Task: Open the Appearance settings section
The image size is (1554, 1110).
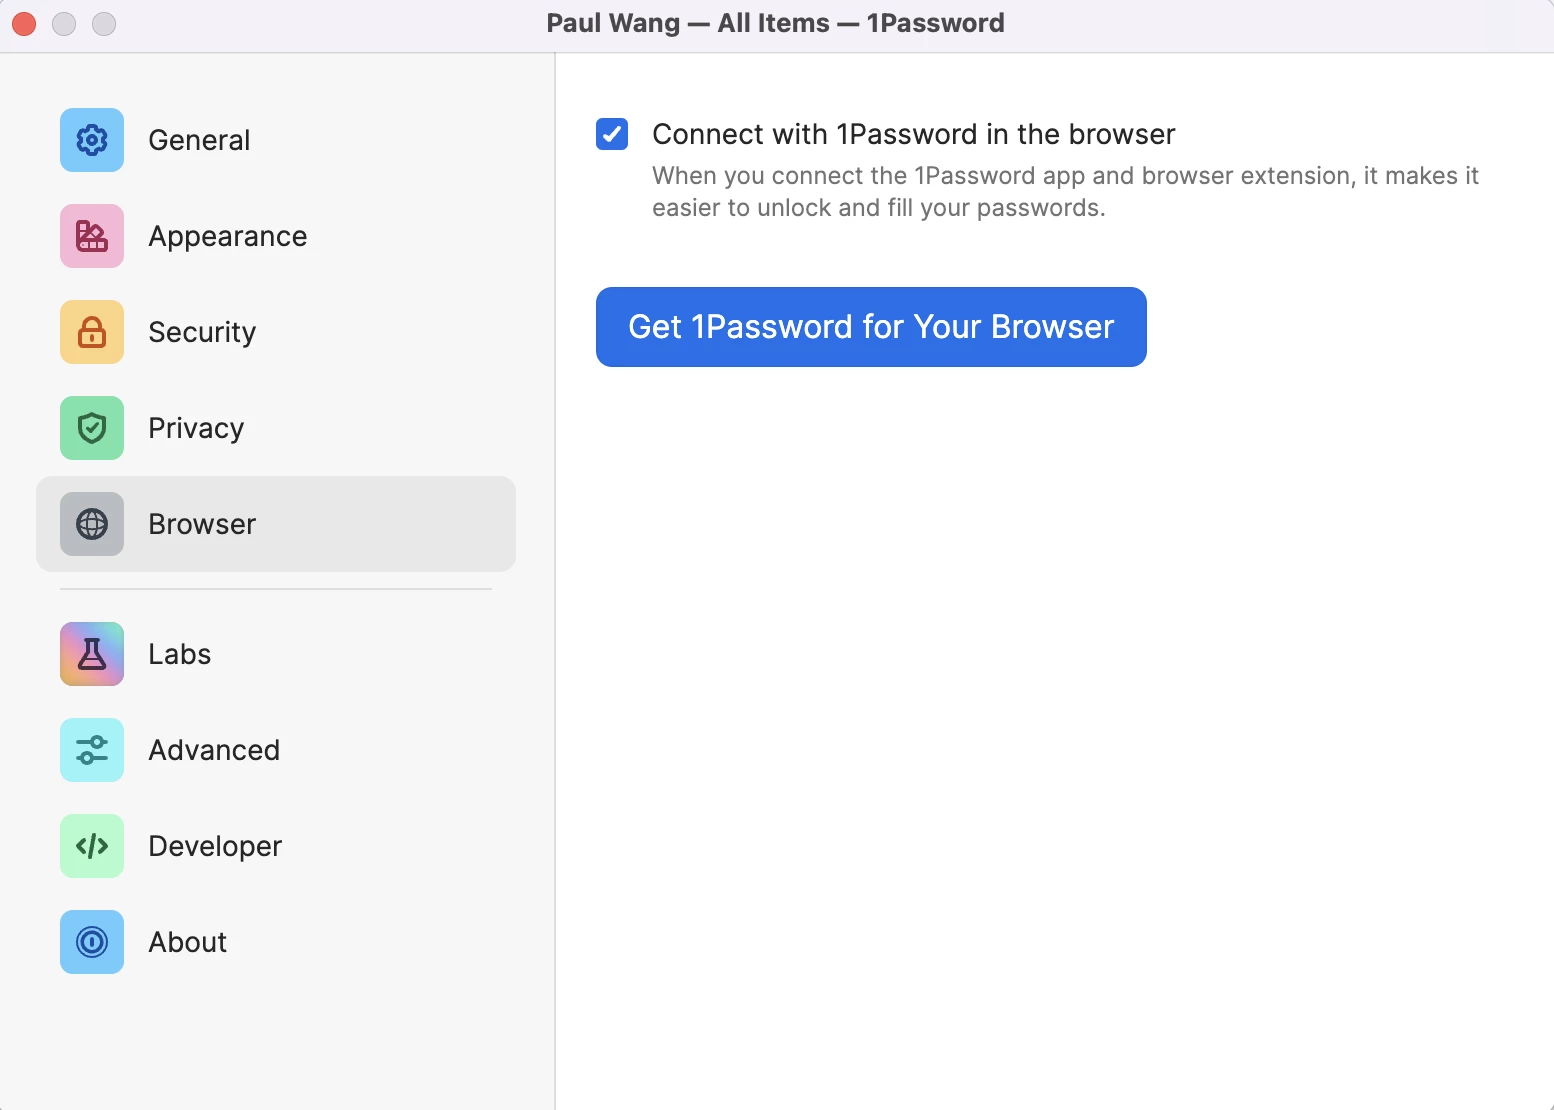Action: pyautogui.click(x=228, y=237)
